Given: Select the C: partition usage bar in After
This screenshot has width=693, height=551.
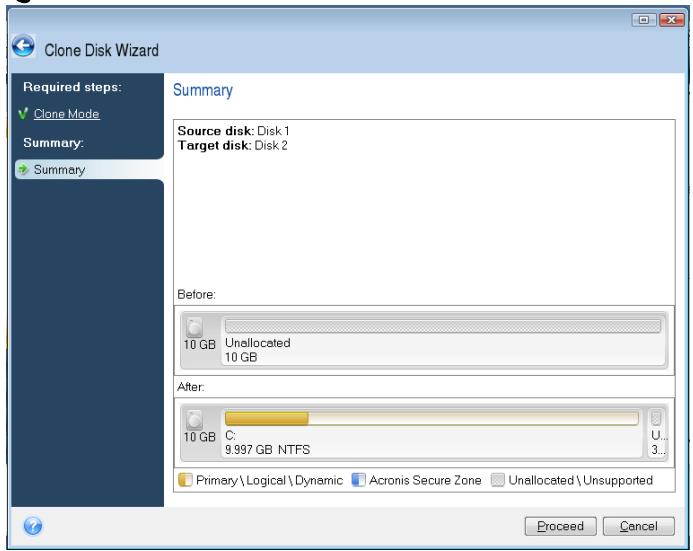Looking at the screenshot, I should pos(431,418).
